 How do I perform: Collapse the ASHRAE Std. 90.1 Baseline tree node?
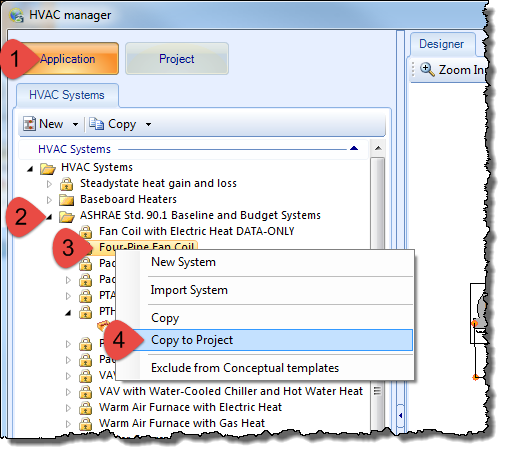click(x=49, y=217)
